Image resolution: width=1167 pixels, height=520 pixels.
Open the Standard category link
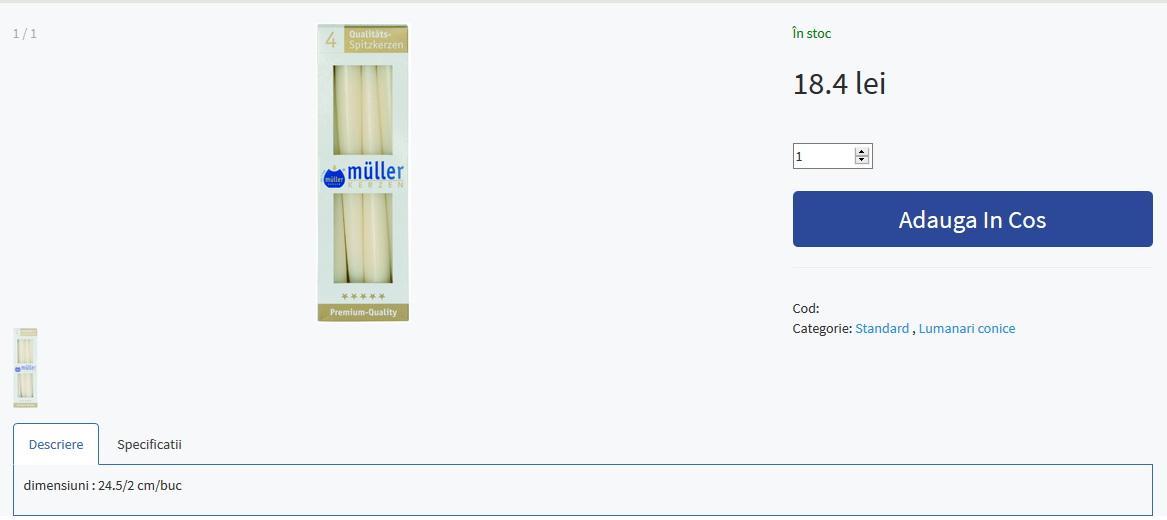point(882,328)
